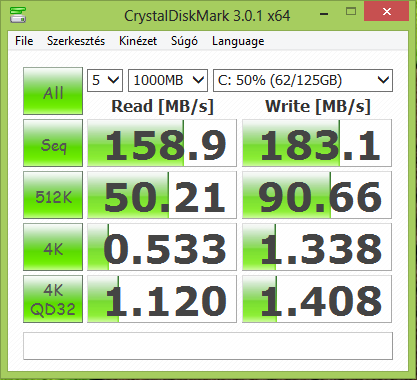This screenshot has width=417, height=380.
Task: Open the Súgó menu
Action: point(184,41)
